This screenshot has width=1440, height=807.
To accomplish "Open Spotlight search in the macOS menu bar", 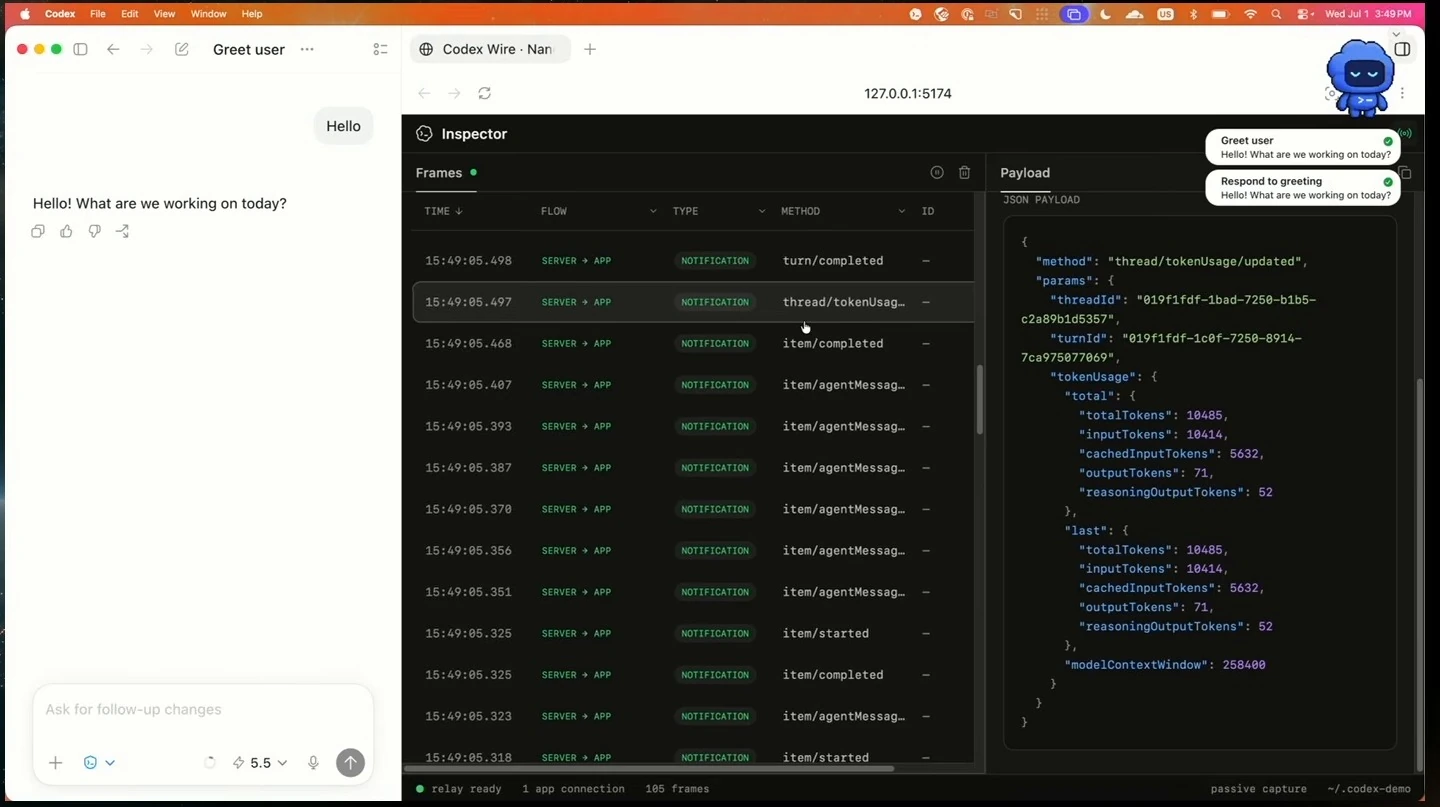I will [x=1277, y=14].
